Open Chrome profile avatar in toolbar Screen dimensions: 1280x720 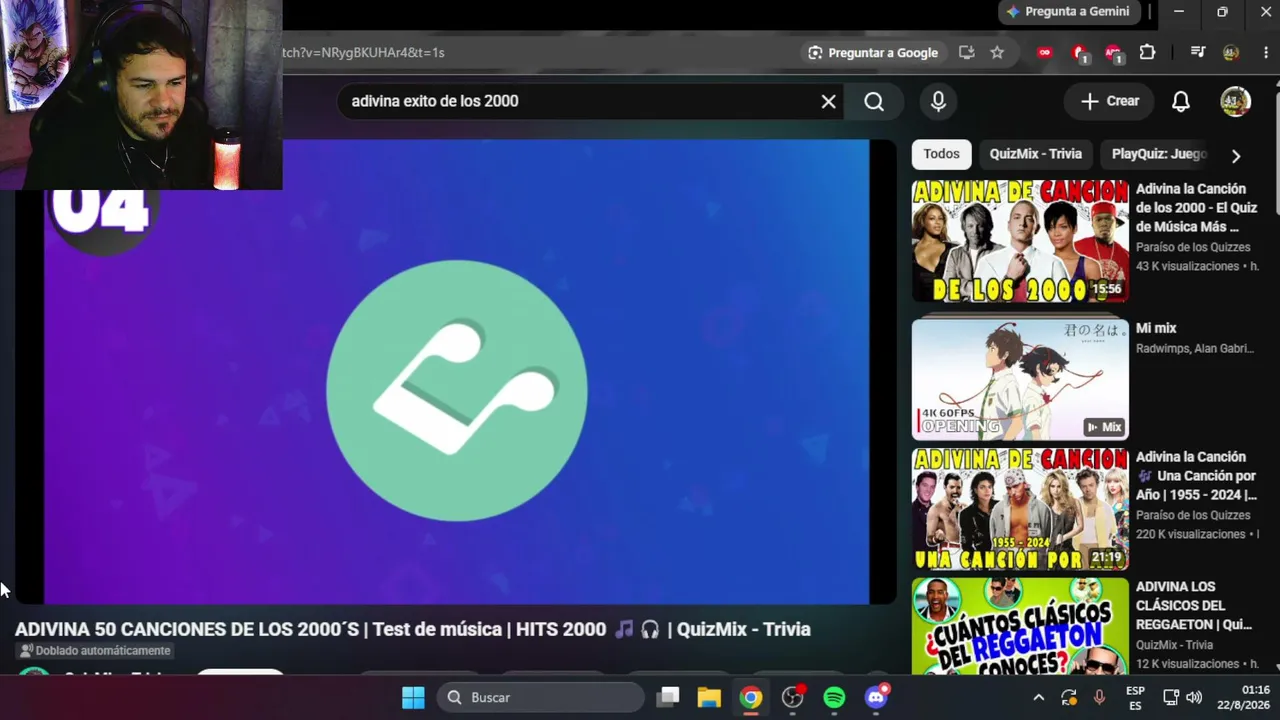pos(1231,53)
